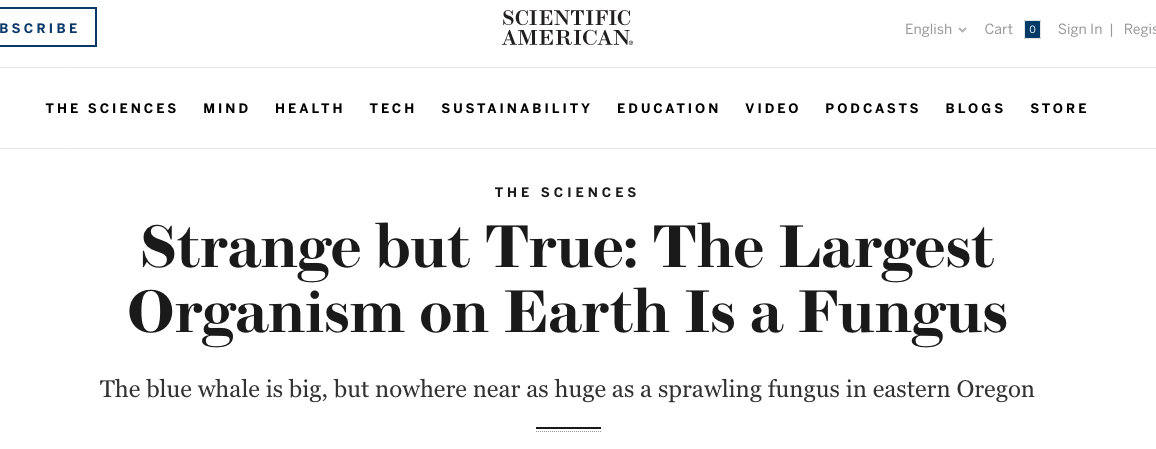The image size is (1156, 449).
Task: Open The Sciences menu
Action: [x=112, y=109]
